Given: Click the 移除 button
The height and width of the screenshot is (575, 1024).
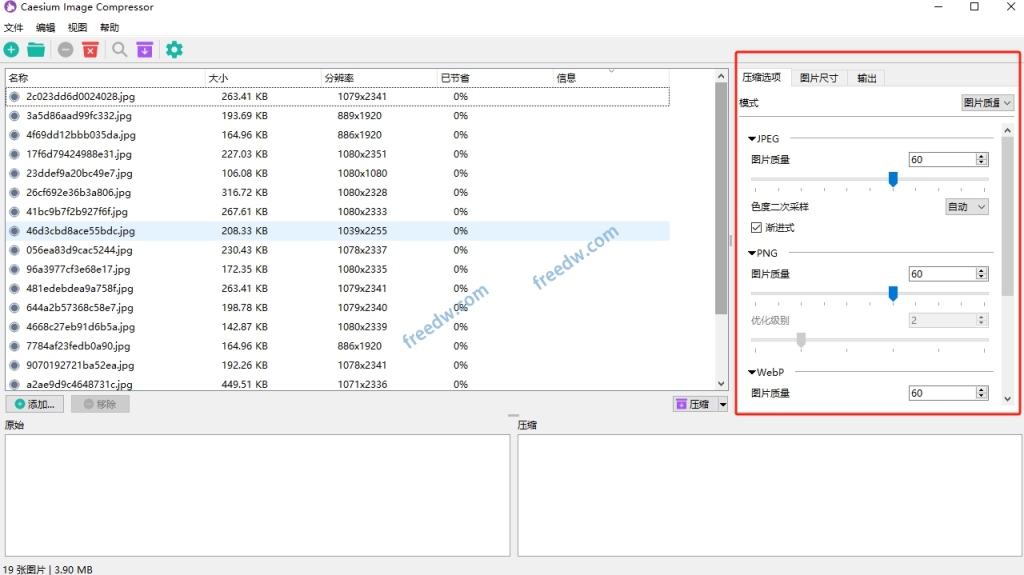Looking at the screenshot, I should click(x=100, y=404).
